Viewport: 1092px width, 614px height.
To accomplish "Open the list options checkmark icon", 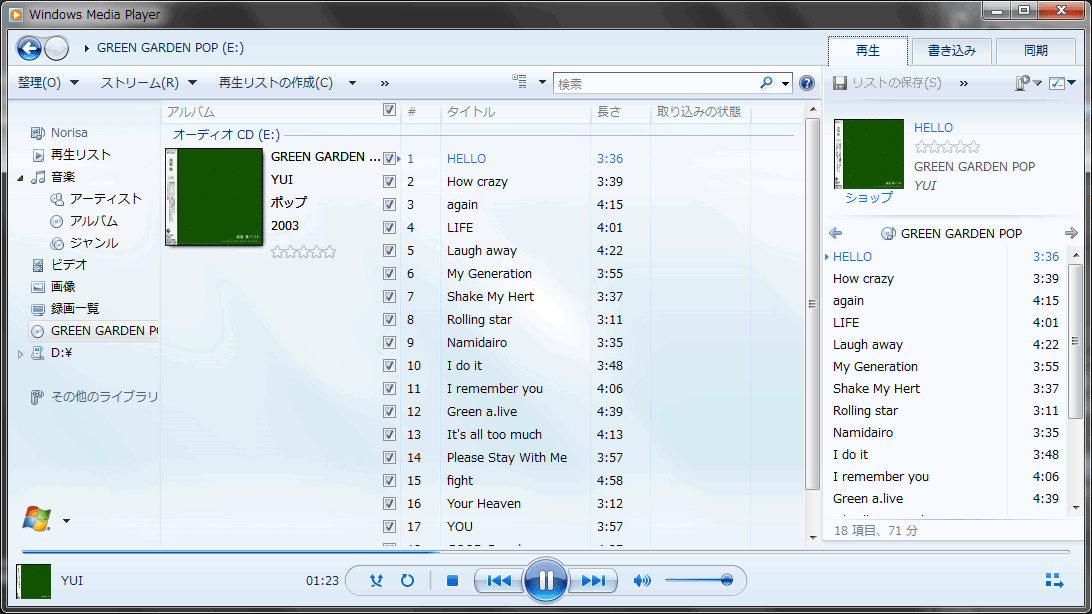I will click(1057, 83).
